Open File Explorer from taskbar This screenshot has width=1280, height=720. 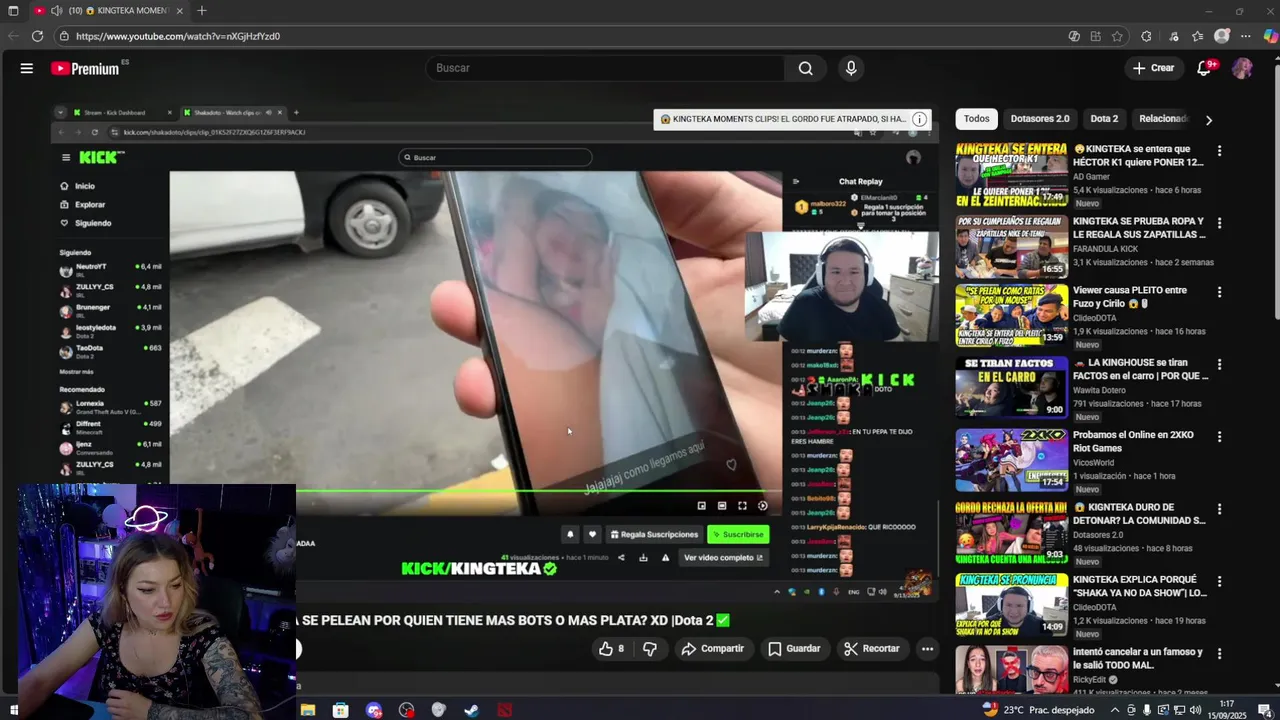click(x=308, y=710)
